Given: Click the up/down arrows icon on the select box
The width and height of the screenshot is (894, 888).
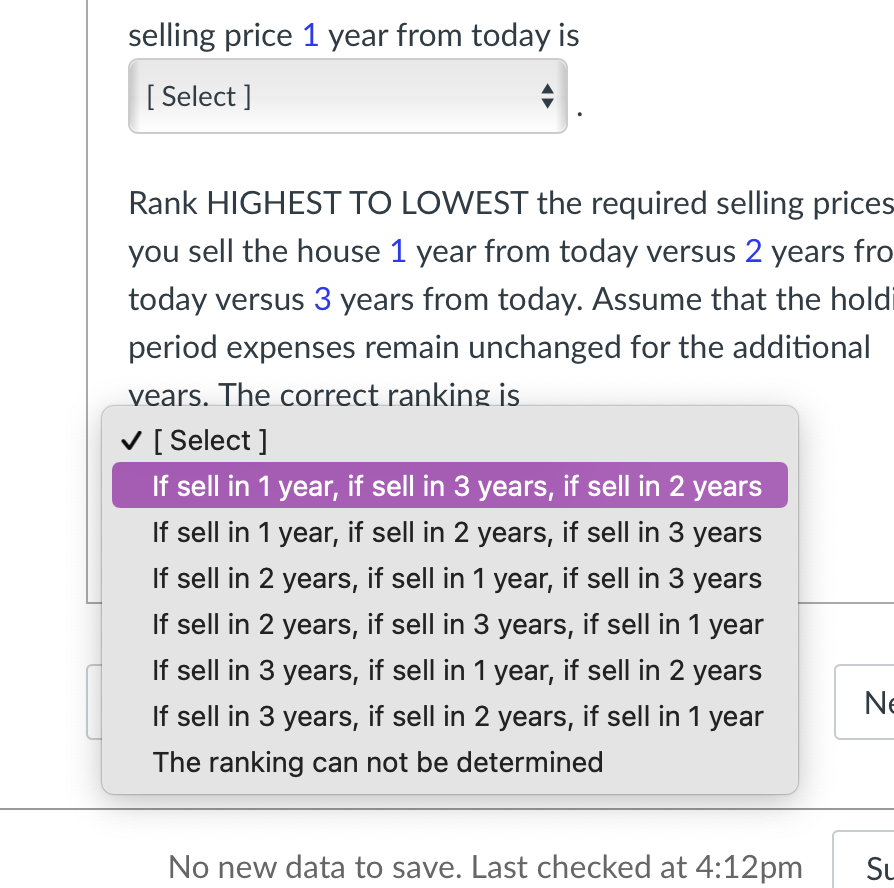Looking at the screenshot, I should click(x=548, y=96).
